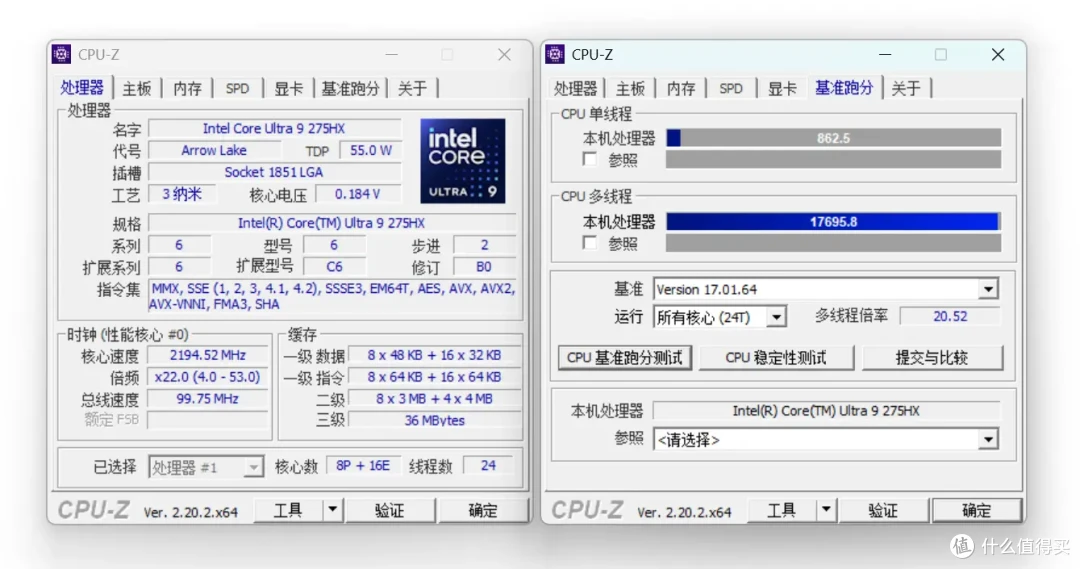Start CPU 稳定性测试

click(x=776, y=358)
